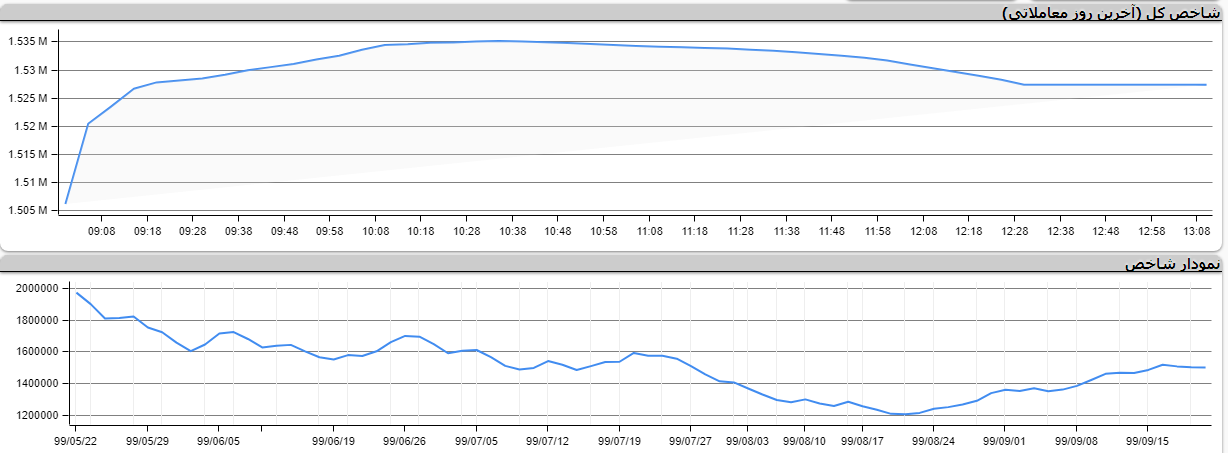This screenshot has height=453, width=1228.
Task: Select the 09:08 time label on intraday chart
Action: pyautogui.click(x=102, y=231)
